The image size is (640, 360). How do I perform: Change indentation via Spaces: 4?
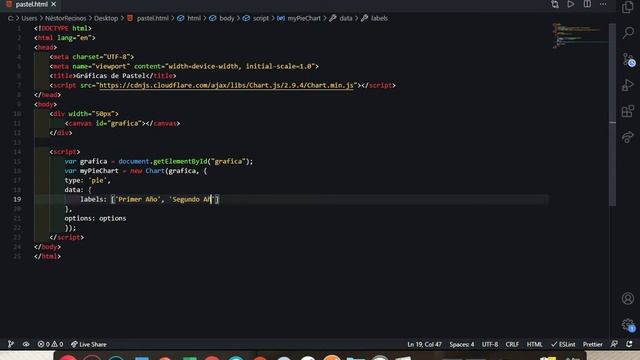(462, 344)
